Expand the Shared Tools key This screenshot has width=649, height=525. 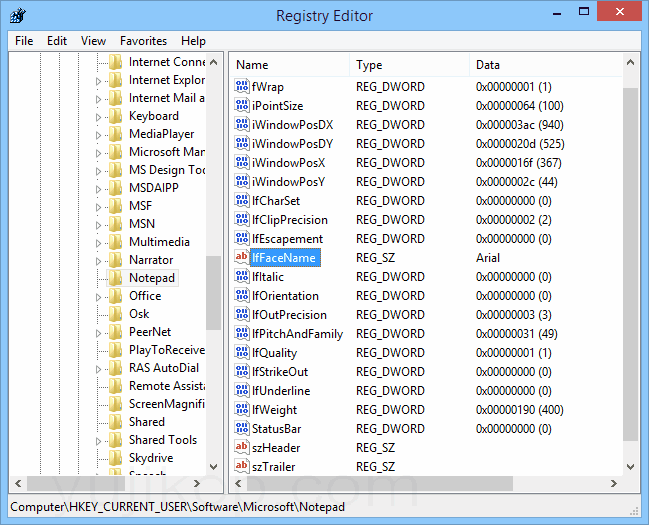tap(98, 441)
